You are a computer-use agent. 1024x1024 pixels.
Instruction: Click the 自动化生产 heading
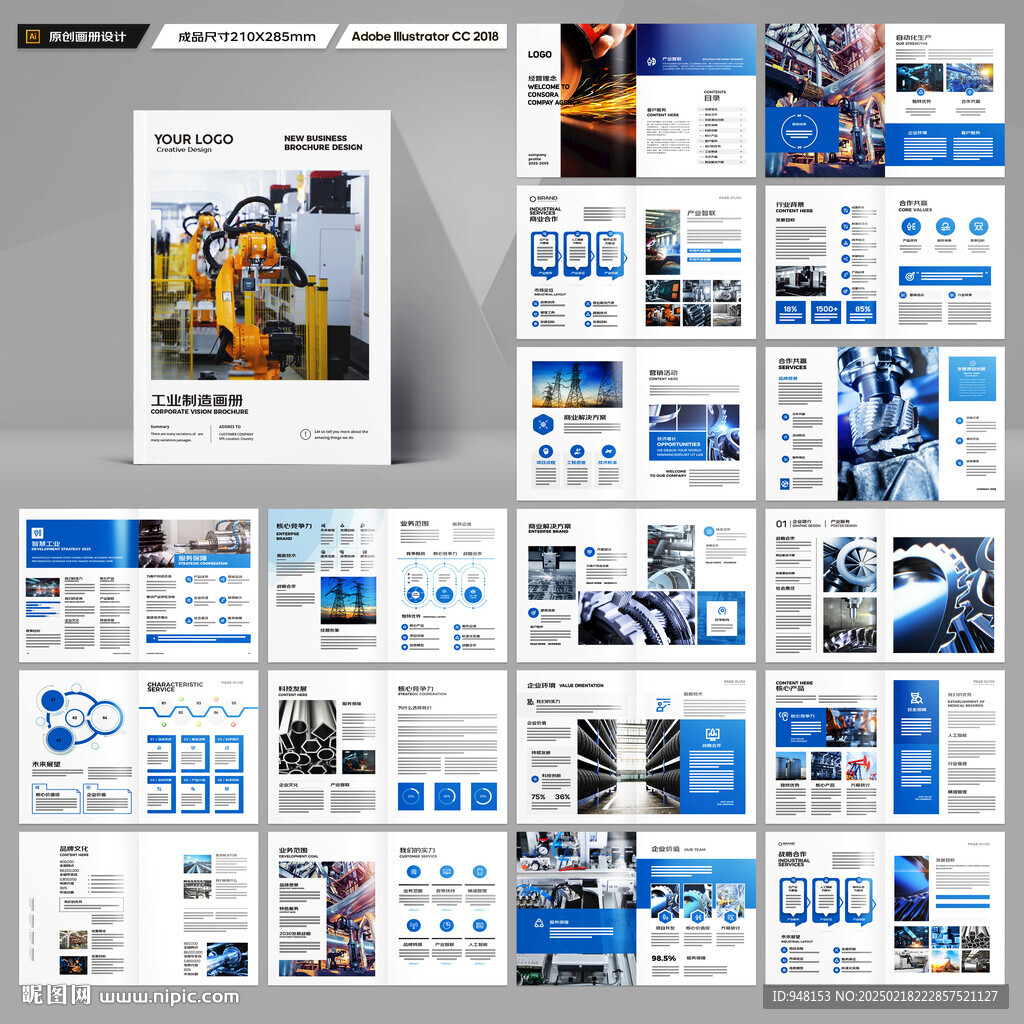click(x=913, y=38)
